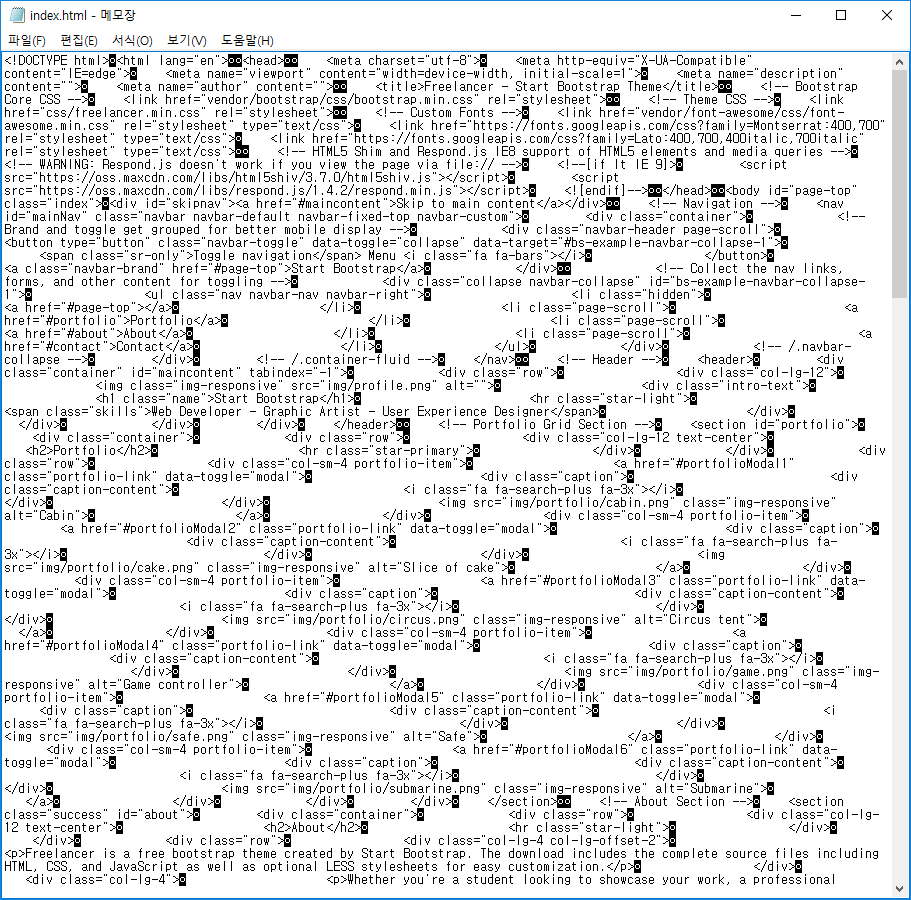Click on "Toggle navigation" span text

coord(253,256)
